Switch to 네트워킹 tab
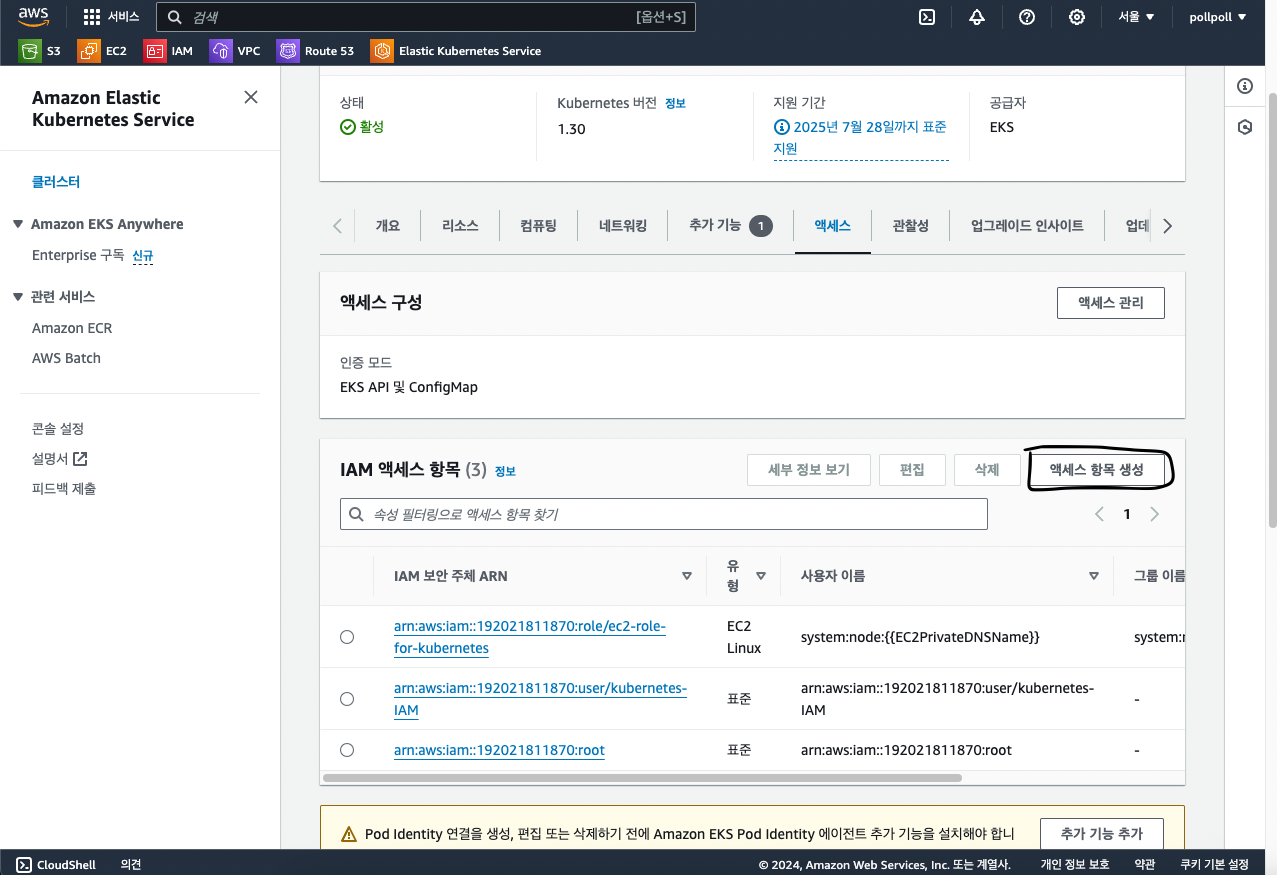This screenshot has width=1277, height=875. tap(623, 226)
